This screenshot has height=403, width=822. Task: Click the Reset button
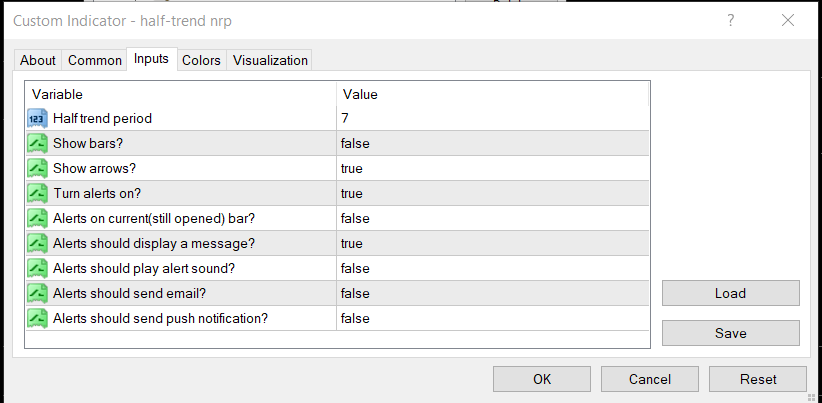pos(757,379)
